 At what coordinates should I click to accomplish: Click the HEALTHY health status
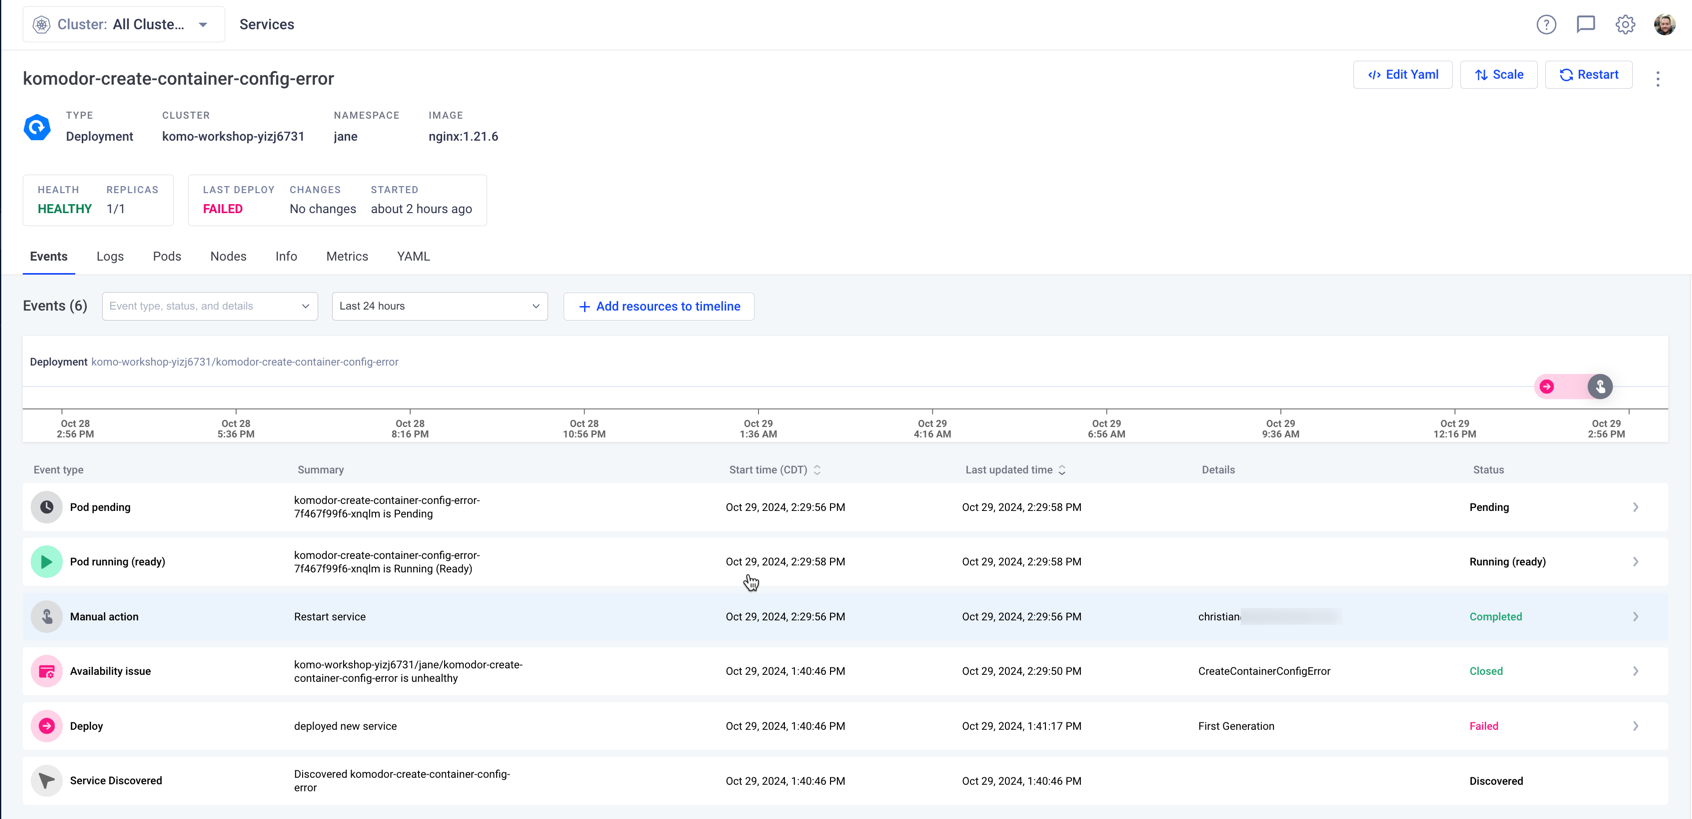(65, 209)
